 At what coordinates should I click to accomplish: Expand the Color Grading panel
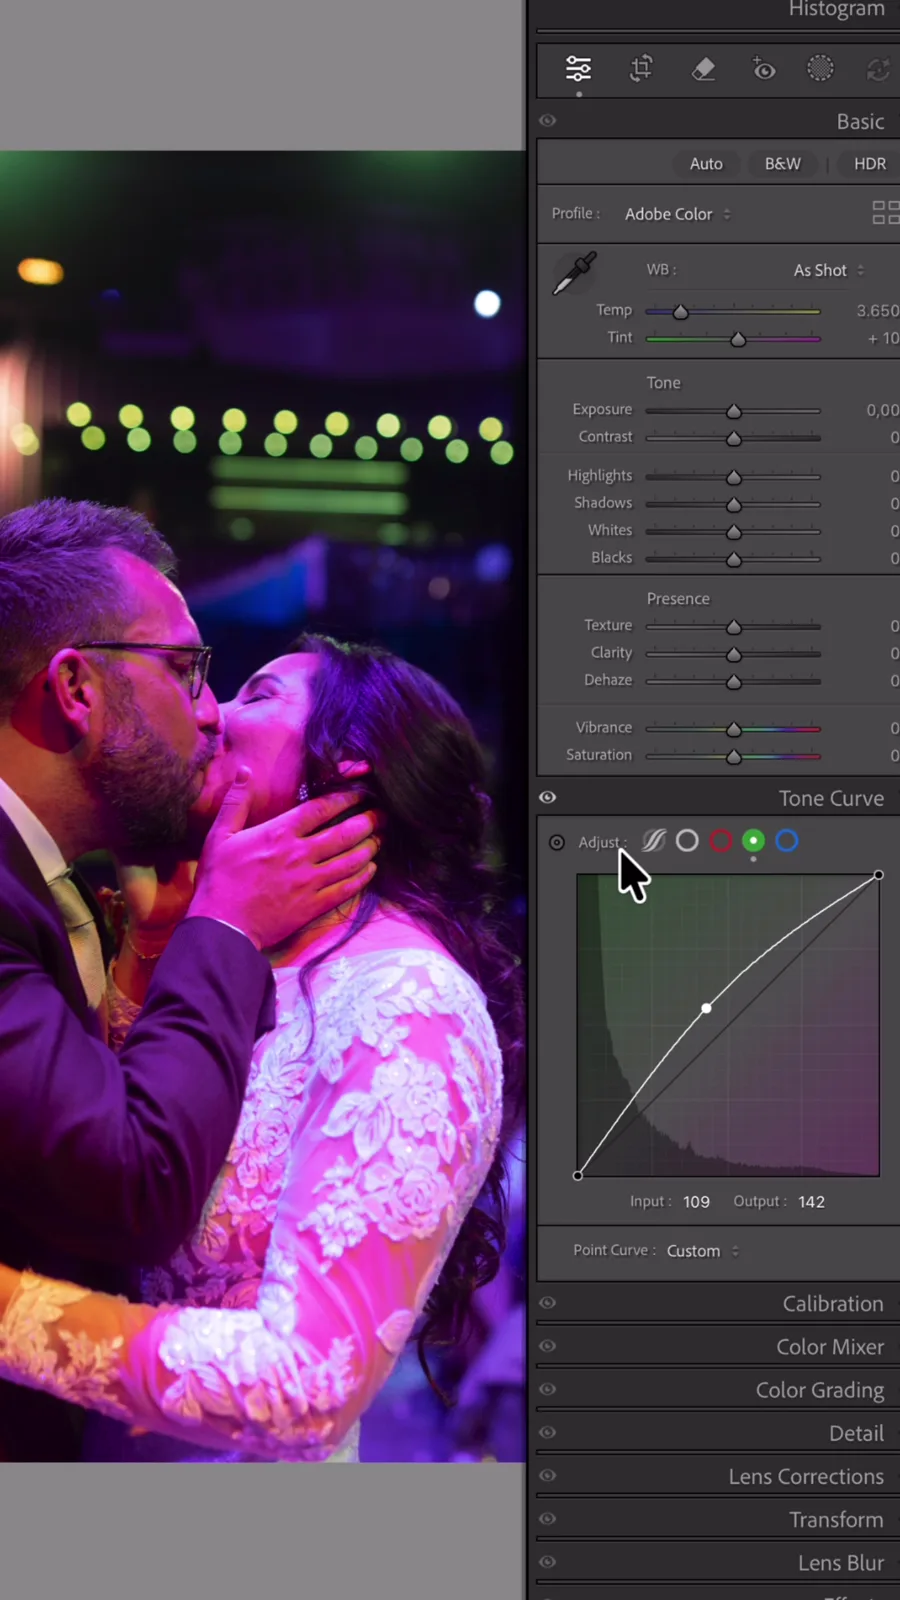pos(820,1390)
